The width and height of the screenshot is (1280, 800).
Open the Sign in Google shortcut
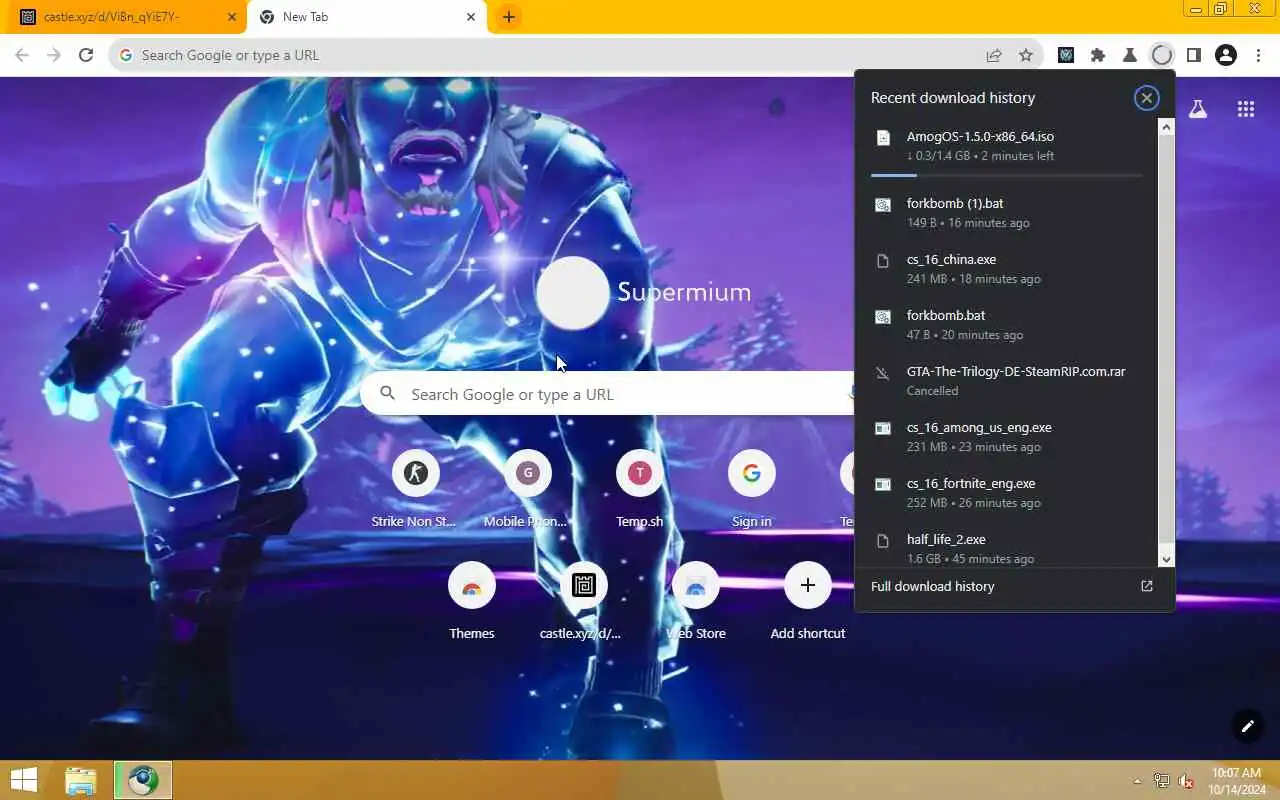click(x=752, y=489)
